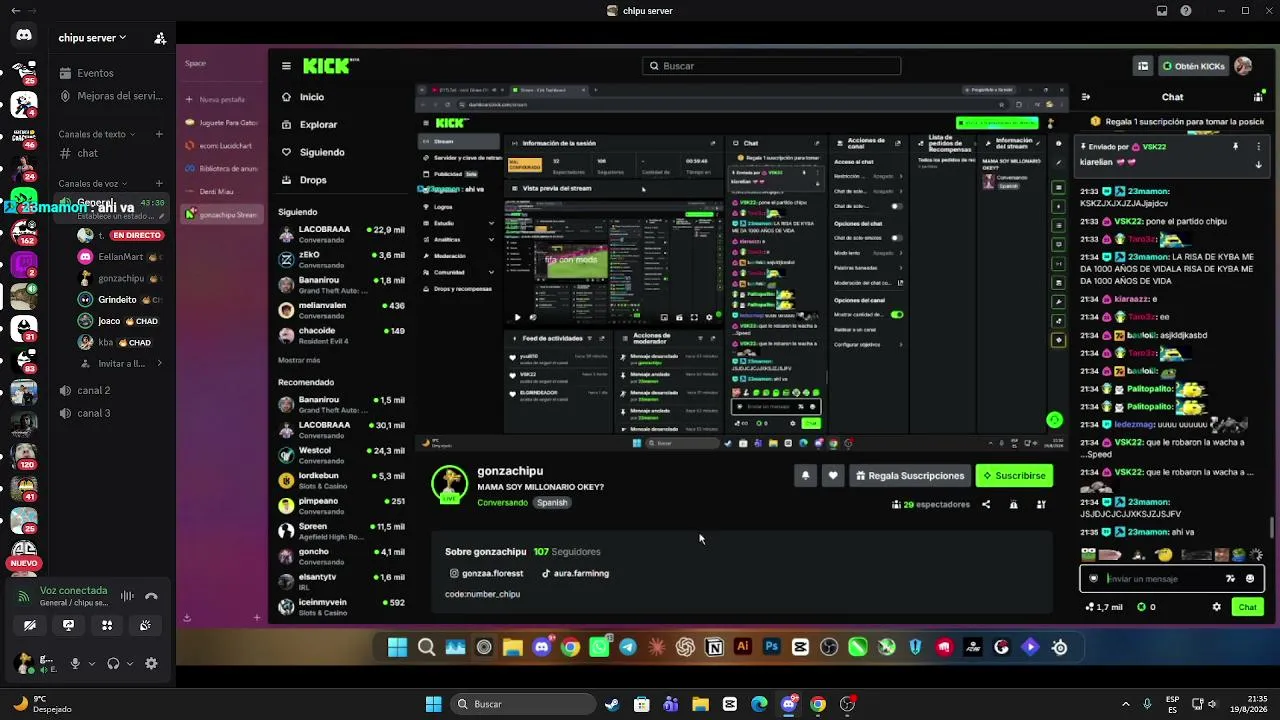Click the green Suscribirse button
The height and width of the screenshot is (720, 1280).
(x=1014, y=476)
